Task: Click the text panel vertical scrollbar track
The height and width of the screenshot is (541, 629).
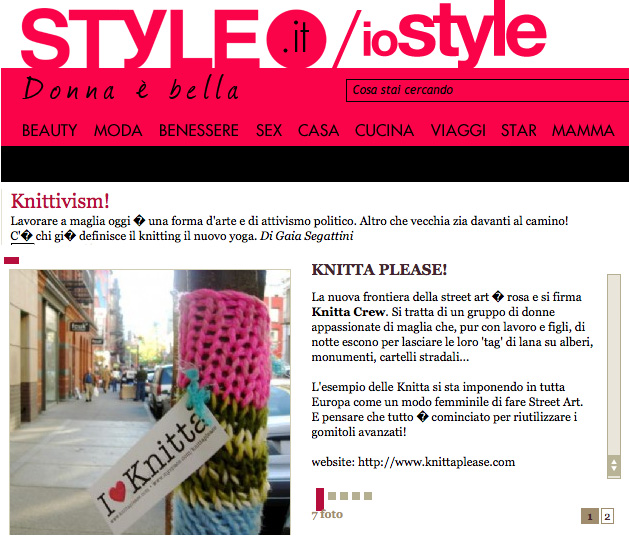Action: [614, 365]
